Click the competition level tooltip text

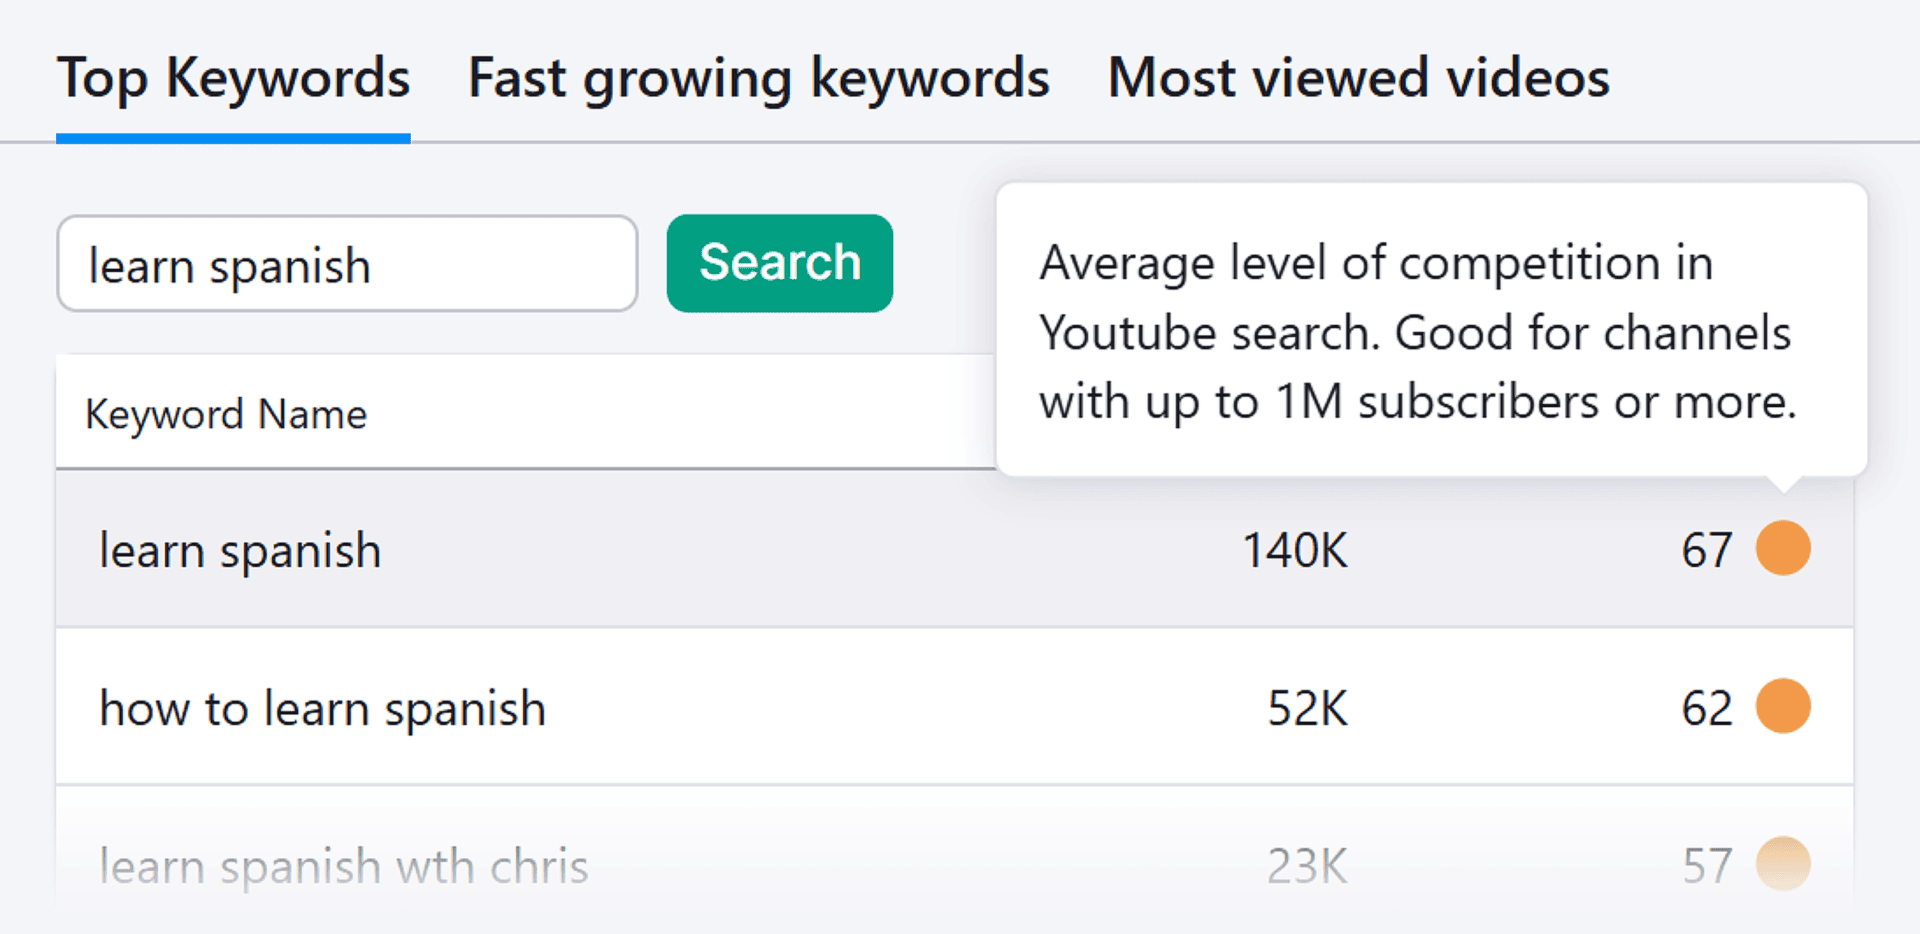pyautogui.click(x=1417, y=332)
